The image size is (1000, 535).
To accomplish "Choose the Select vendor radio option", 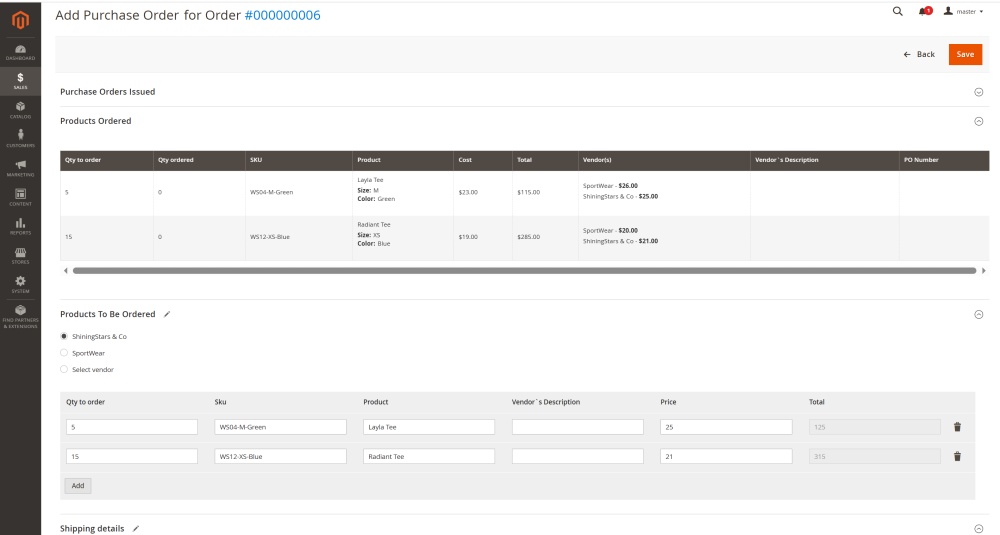I will tap(64, 370).
